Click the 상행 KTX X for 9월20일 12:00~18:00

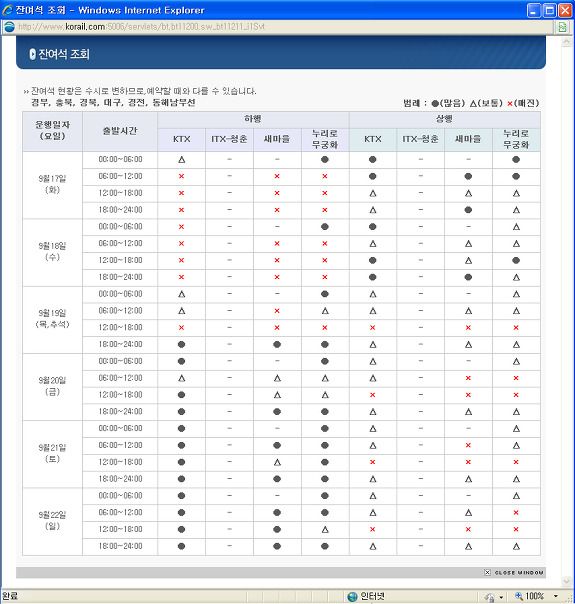372,395
